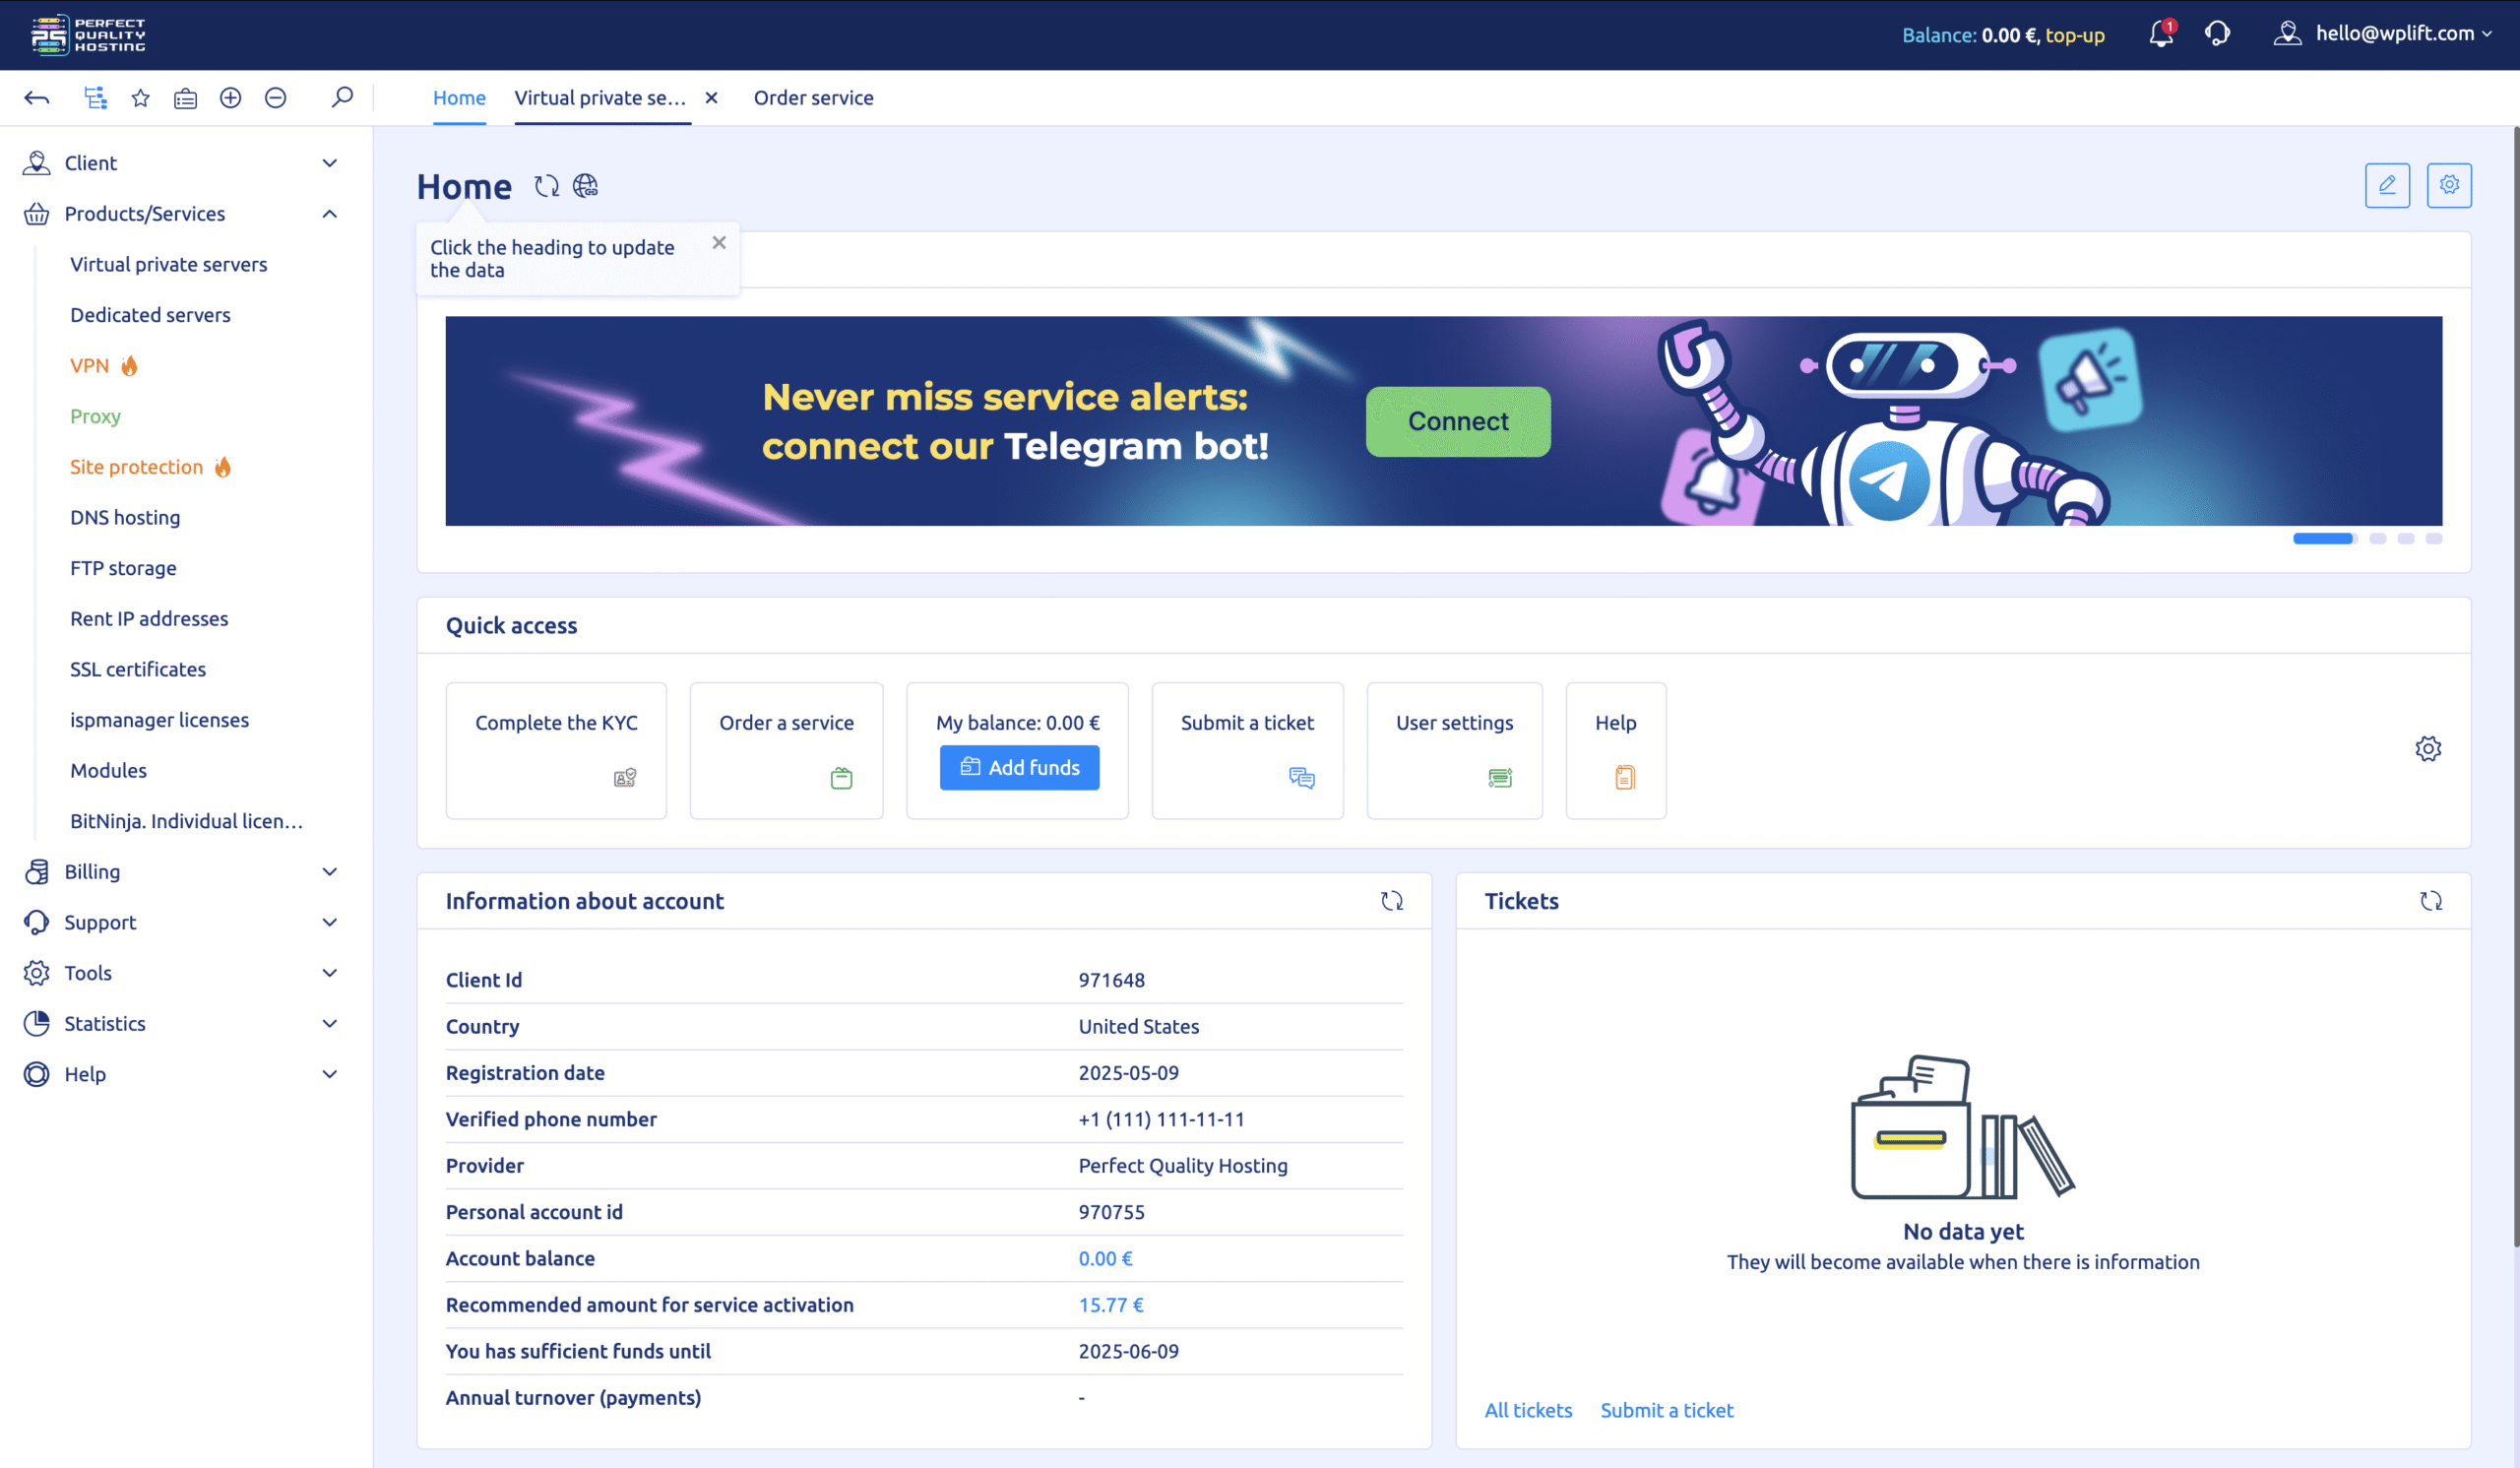This screenshot has height=1468, width=2520.
Task: Refresh the Information about account panel
Action: 1391,901
